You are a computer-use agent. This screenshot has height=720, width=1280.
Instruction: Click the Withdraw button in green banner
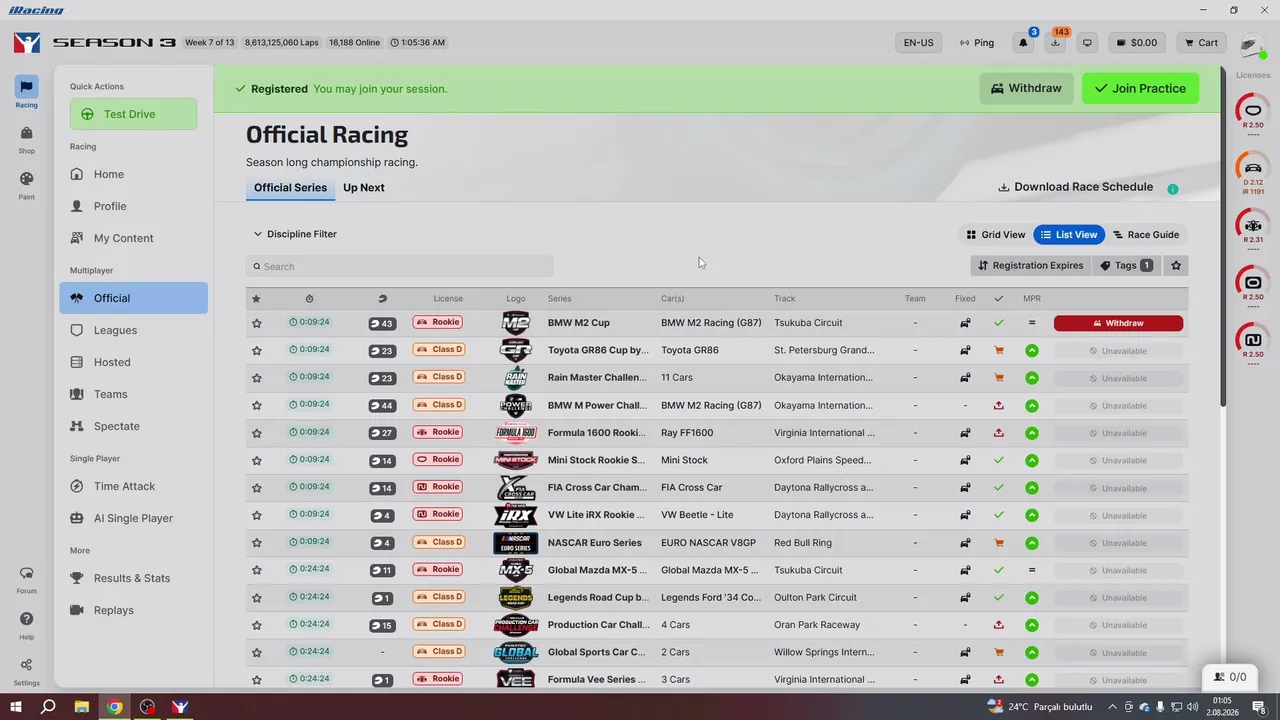1026,88
